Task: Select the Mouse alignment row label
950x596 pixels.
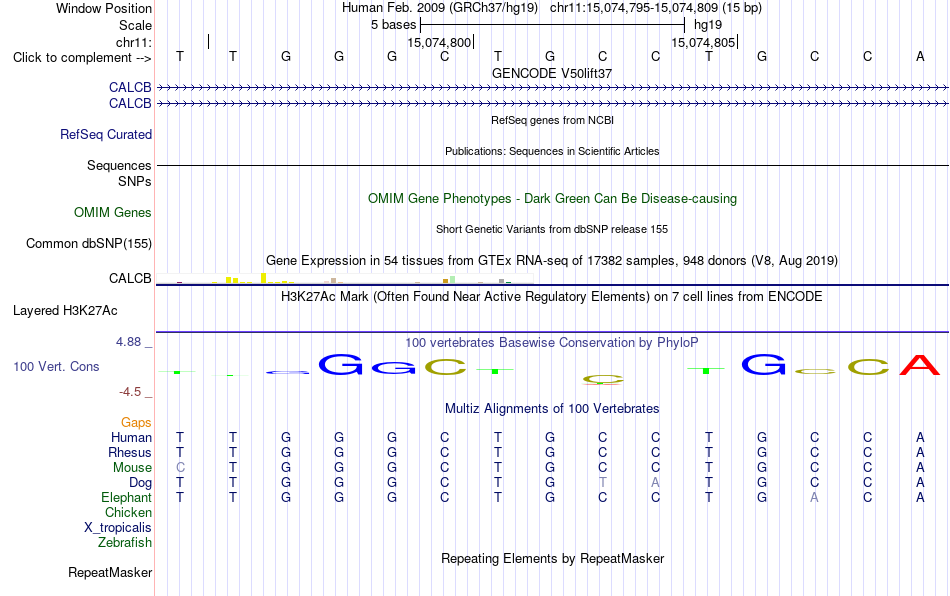Action: tap(132, 468)
